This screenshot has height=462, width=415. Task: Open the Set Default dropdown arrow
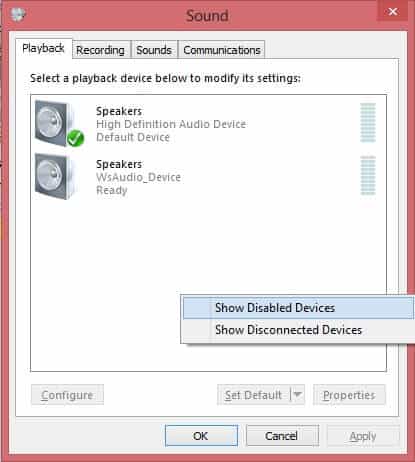[x=298, y=395]
